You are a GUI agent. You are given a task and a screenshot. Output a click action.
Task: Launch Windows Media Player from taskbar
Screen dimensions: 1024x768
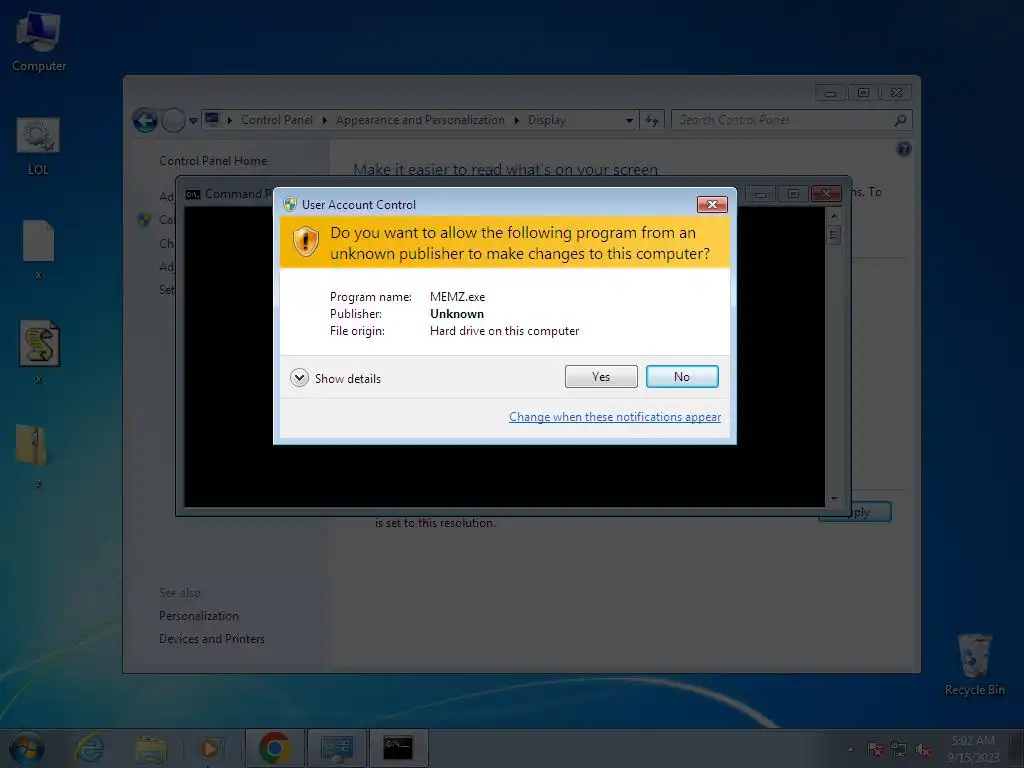tap(210, 748)
